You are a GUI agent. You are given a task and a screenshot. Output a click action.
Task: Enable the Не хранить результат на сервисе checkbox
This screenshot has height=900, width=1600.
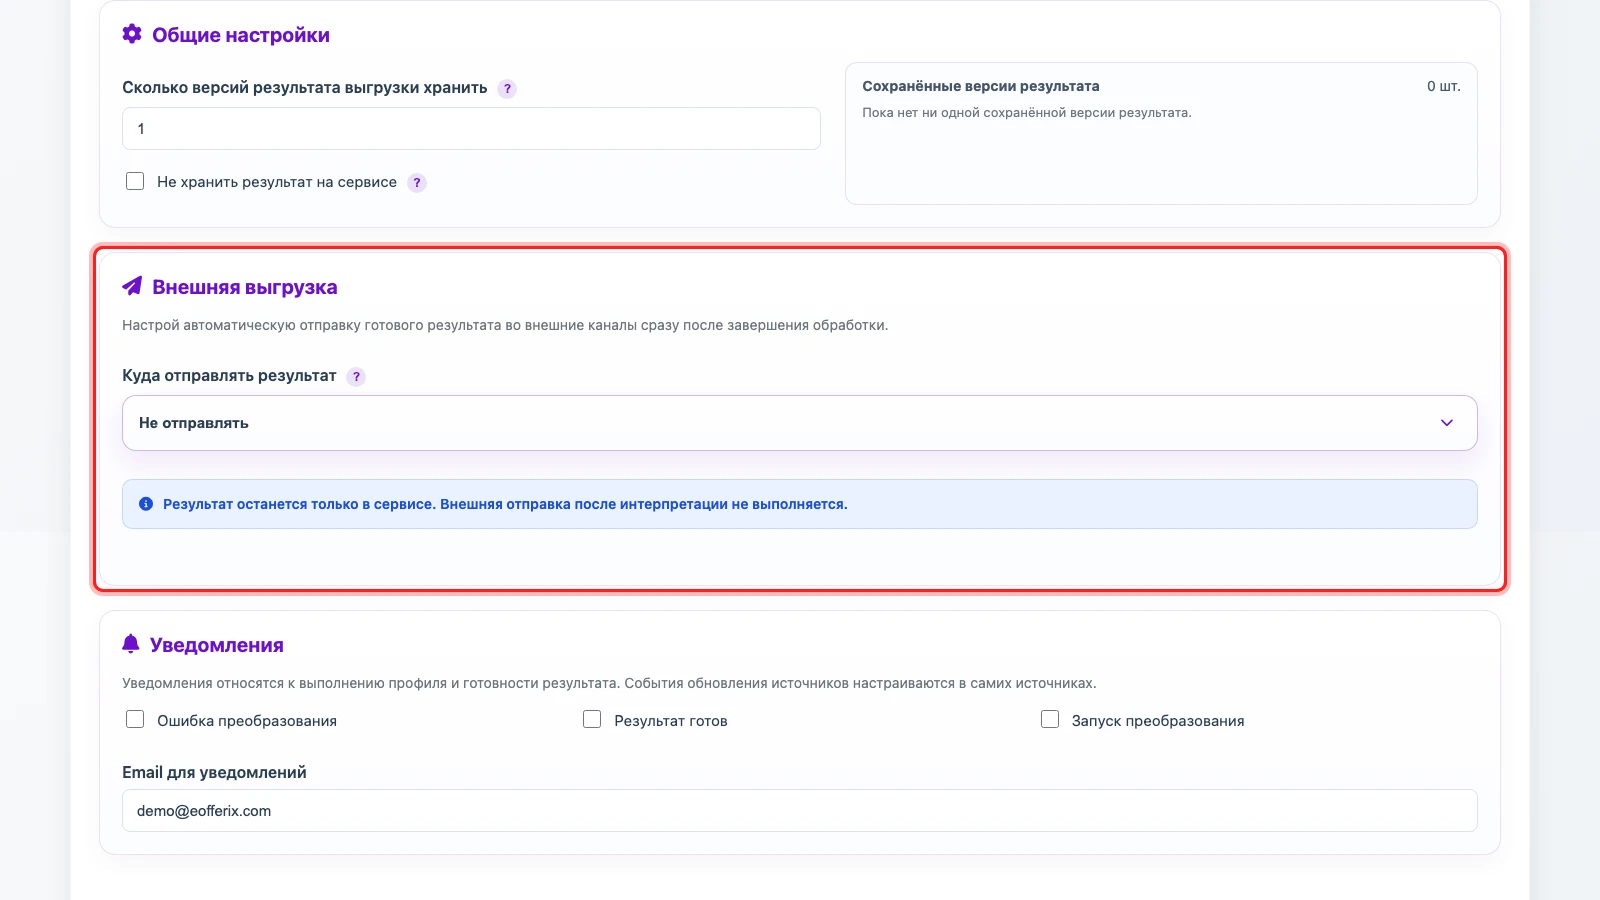click(135, 181)
